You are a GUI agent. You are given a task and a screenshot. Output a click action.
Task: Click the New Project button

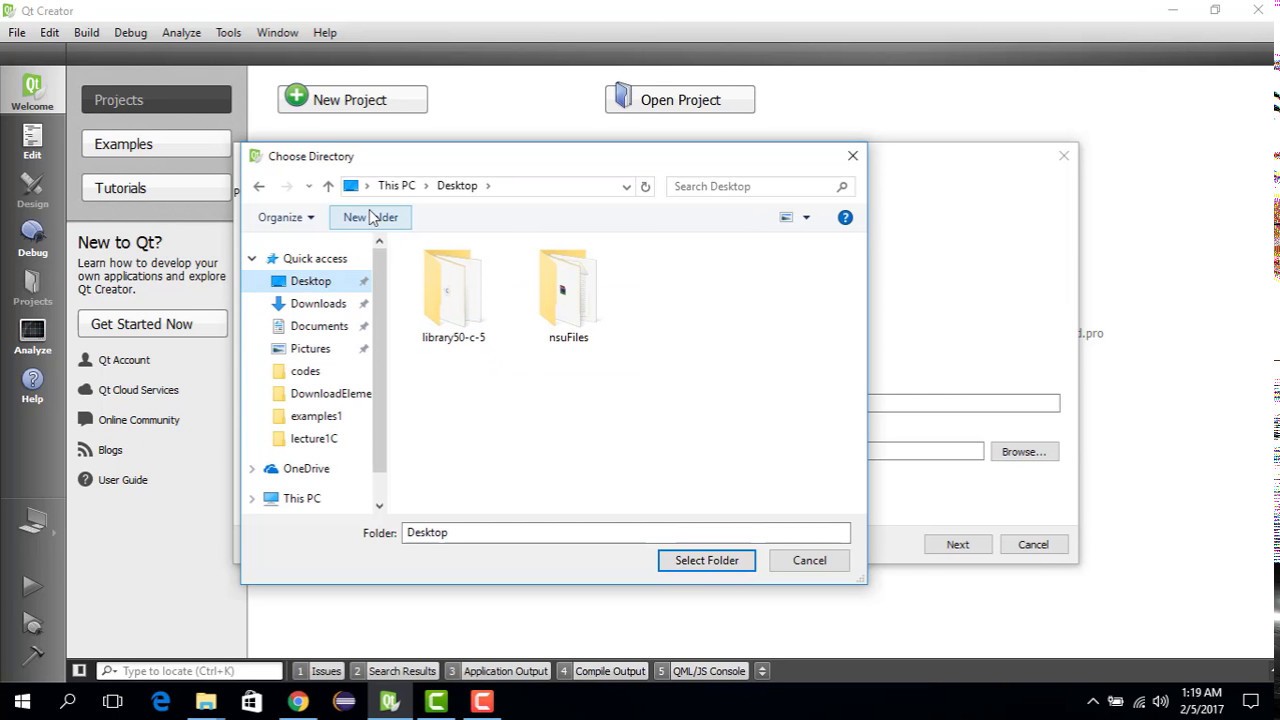click(x=352, y=99)
